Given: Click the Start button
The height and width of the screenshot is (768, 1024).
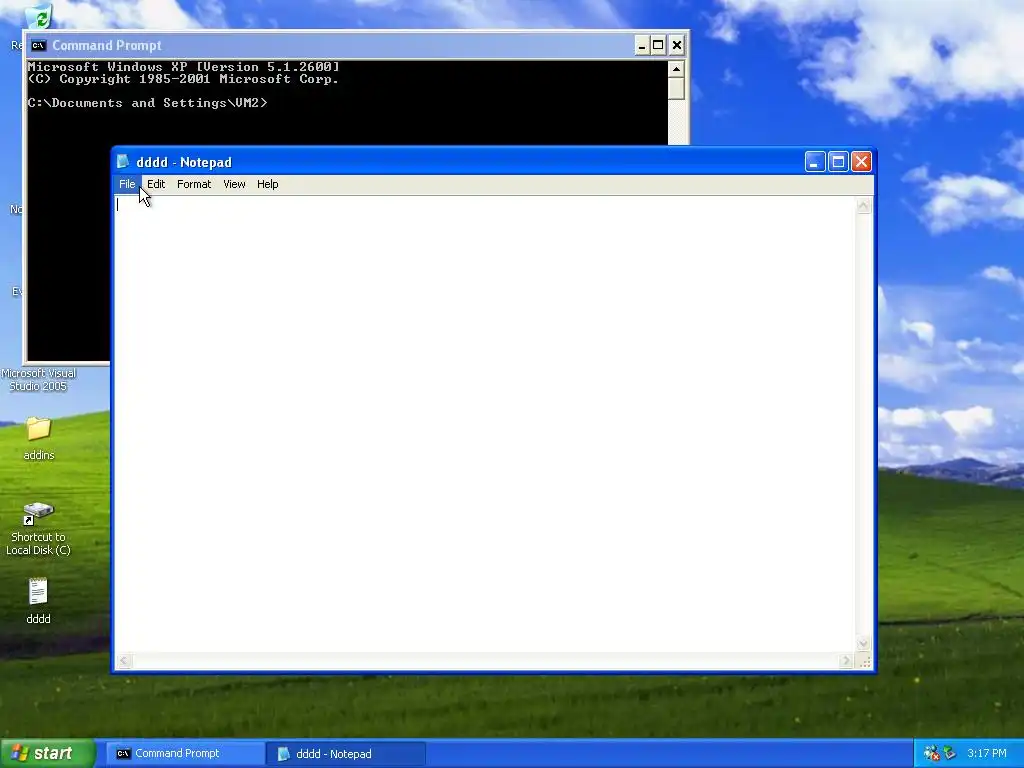Looking at the screenshot, I should click(47, 754).
